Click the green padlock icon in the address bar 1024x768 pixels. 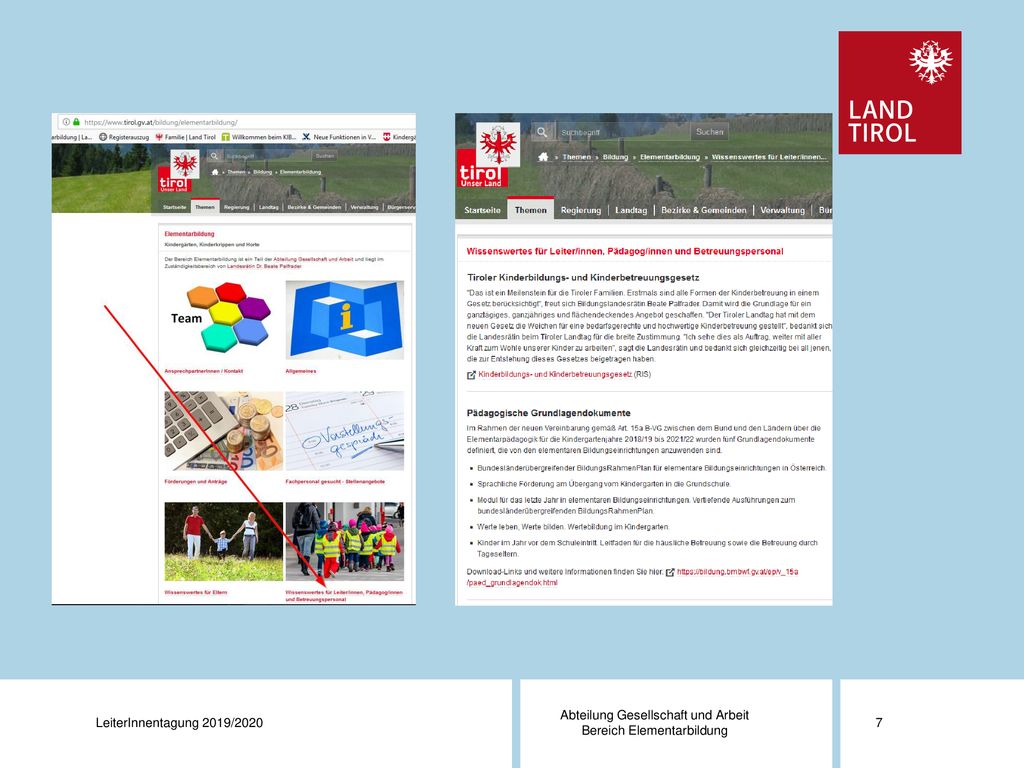[x=76, y=122]
